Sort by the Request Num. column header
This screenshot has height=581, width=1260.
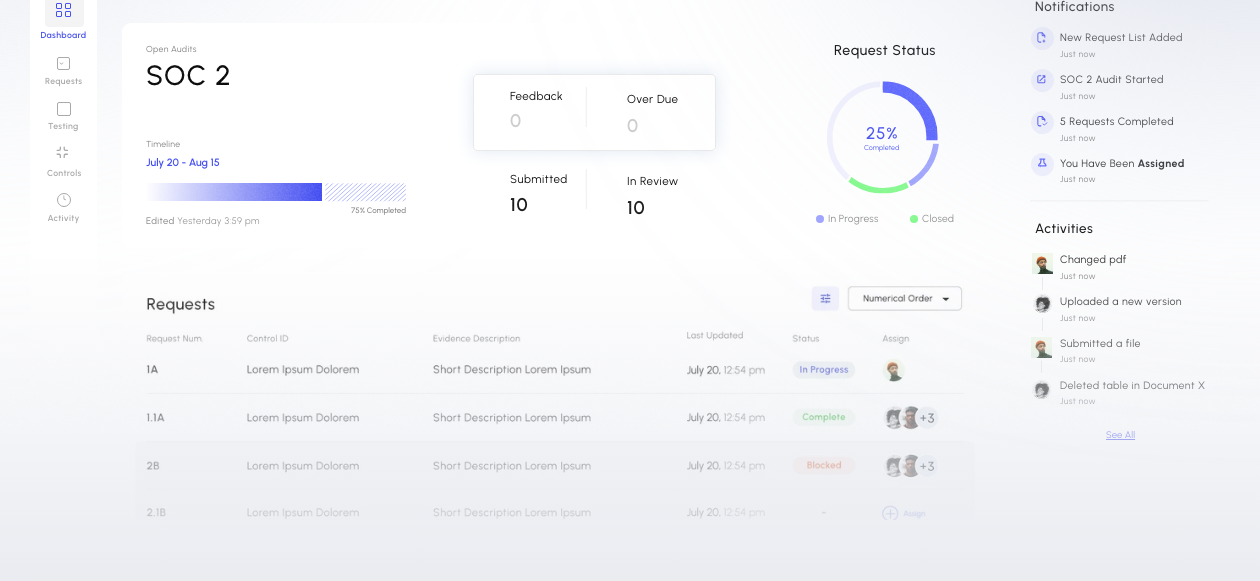pyautogui.click(x=174, y=339)
